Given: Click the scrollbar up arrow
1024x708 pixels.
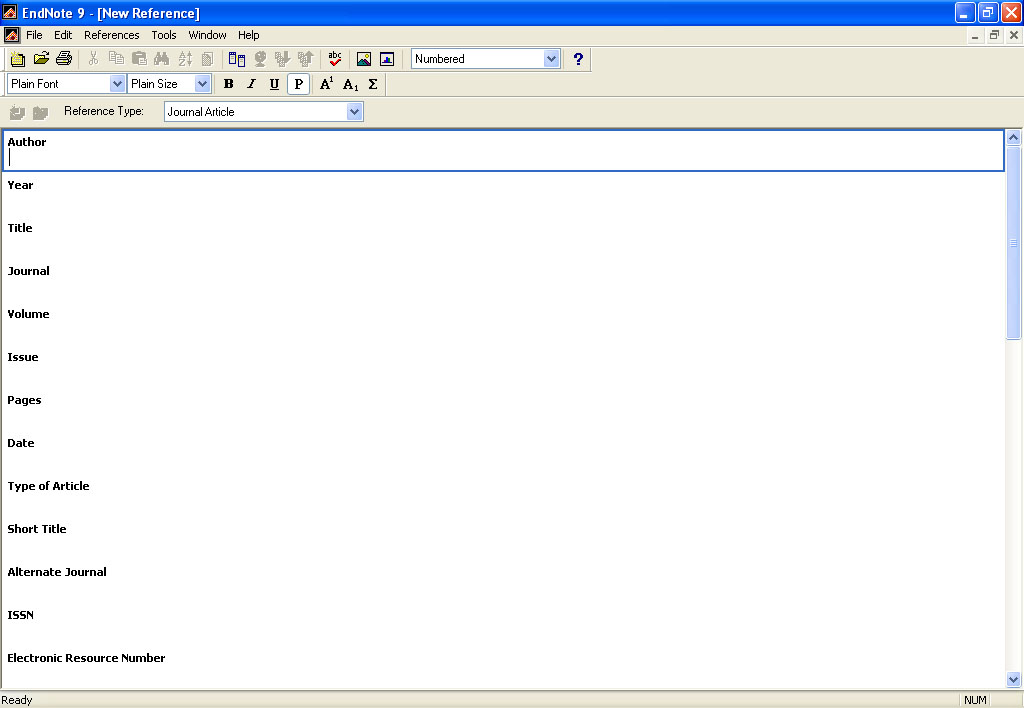Looking at the screenshot, I should coord(1014,137).
